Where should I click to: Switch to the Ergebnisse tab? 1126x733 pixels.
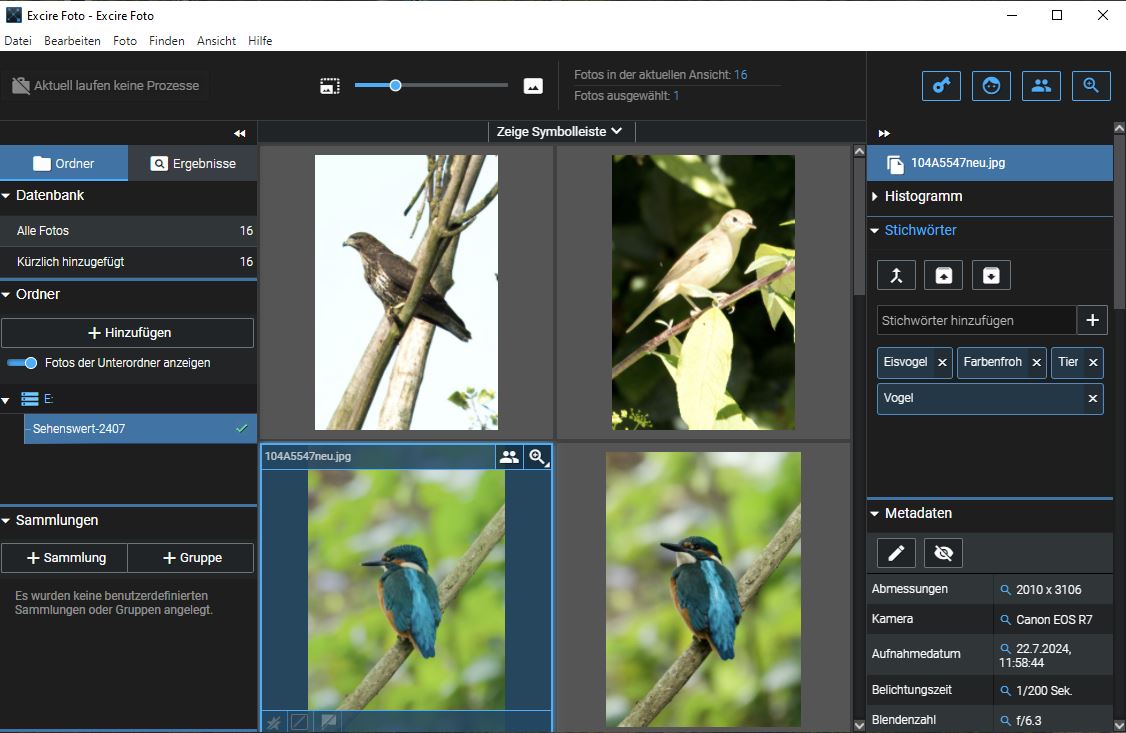click(193, 163)
